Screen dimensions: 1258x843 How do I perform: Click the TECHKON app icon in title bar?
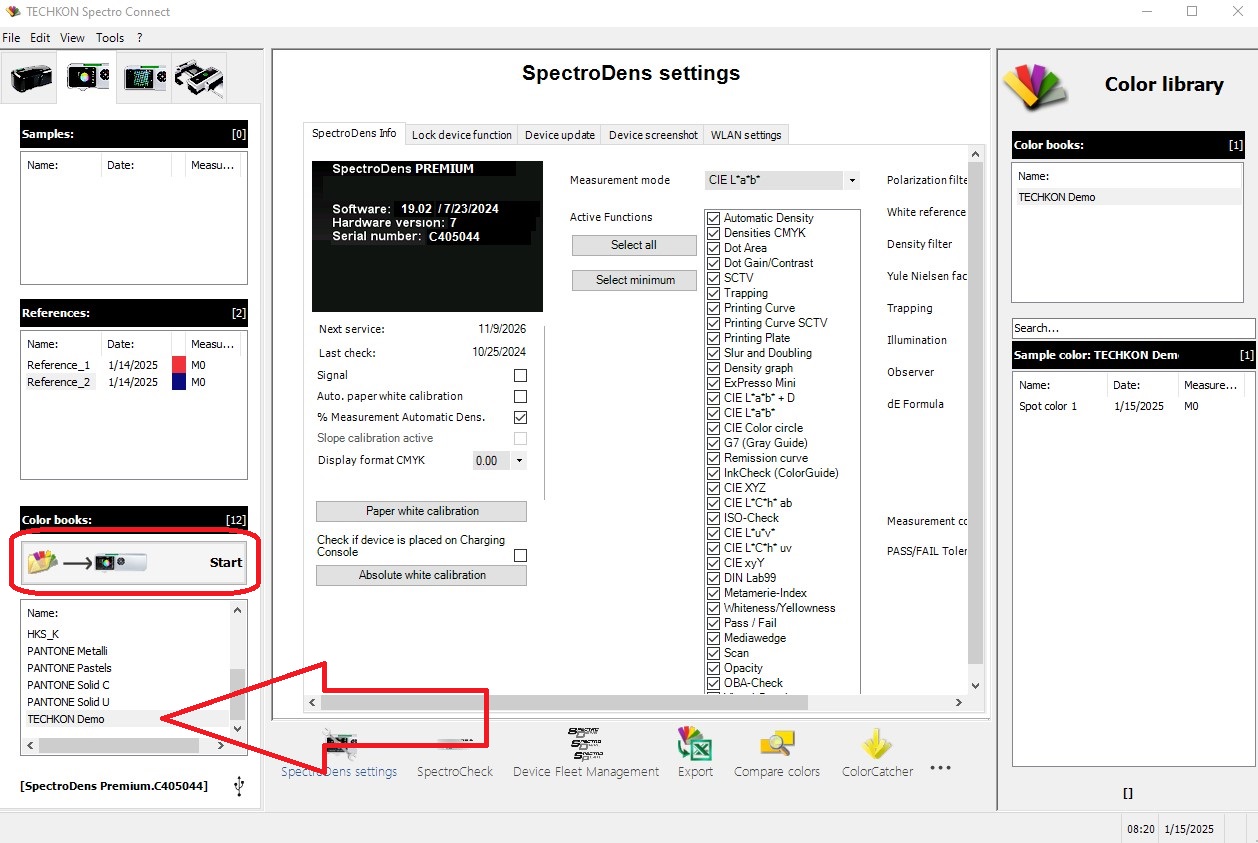[x=13, y=12]
